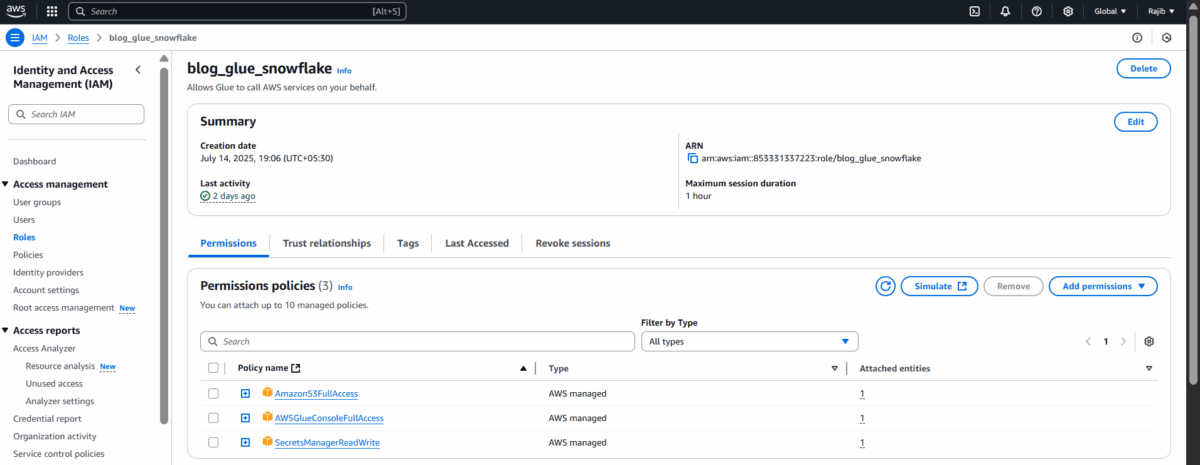Open the AWSGlueConsoleFullAccess policy link
The height and width of the screenshot is (465, 1200).
point(329,417)
